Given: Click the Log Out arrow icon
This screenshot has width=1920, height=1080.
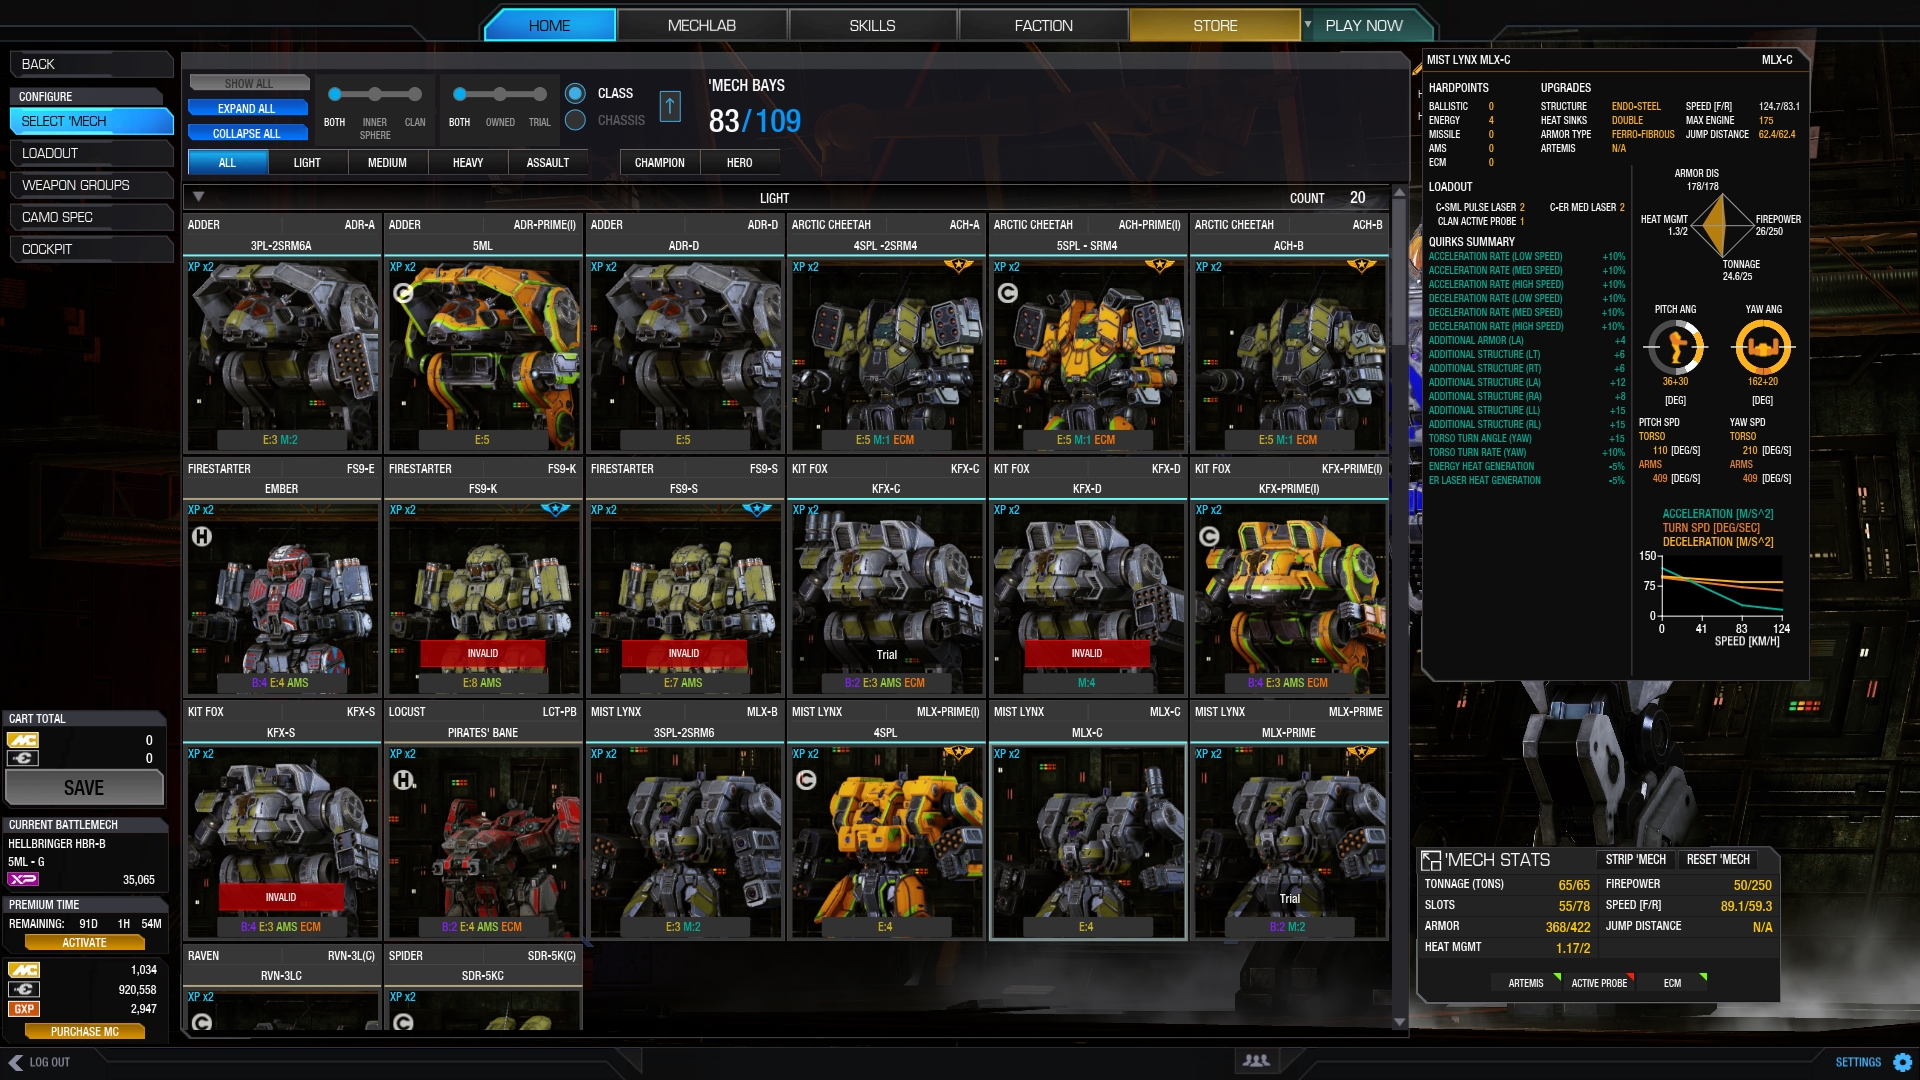Looking at the screenshot, I should 15,1062.
